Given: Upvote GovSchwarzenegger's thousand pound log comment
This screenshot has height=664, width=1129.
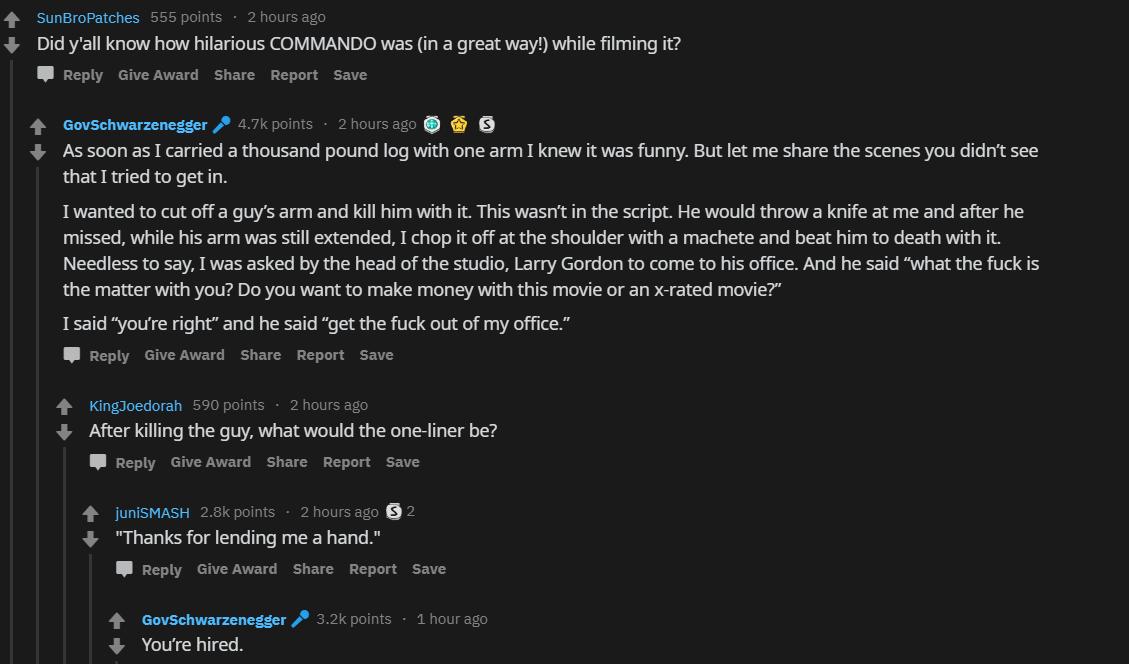Looking at the screenshot, I should tap(38, 127).
